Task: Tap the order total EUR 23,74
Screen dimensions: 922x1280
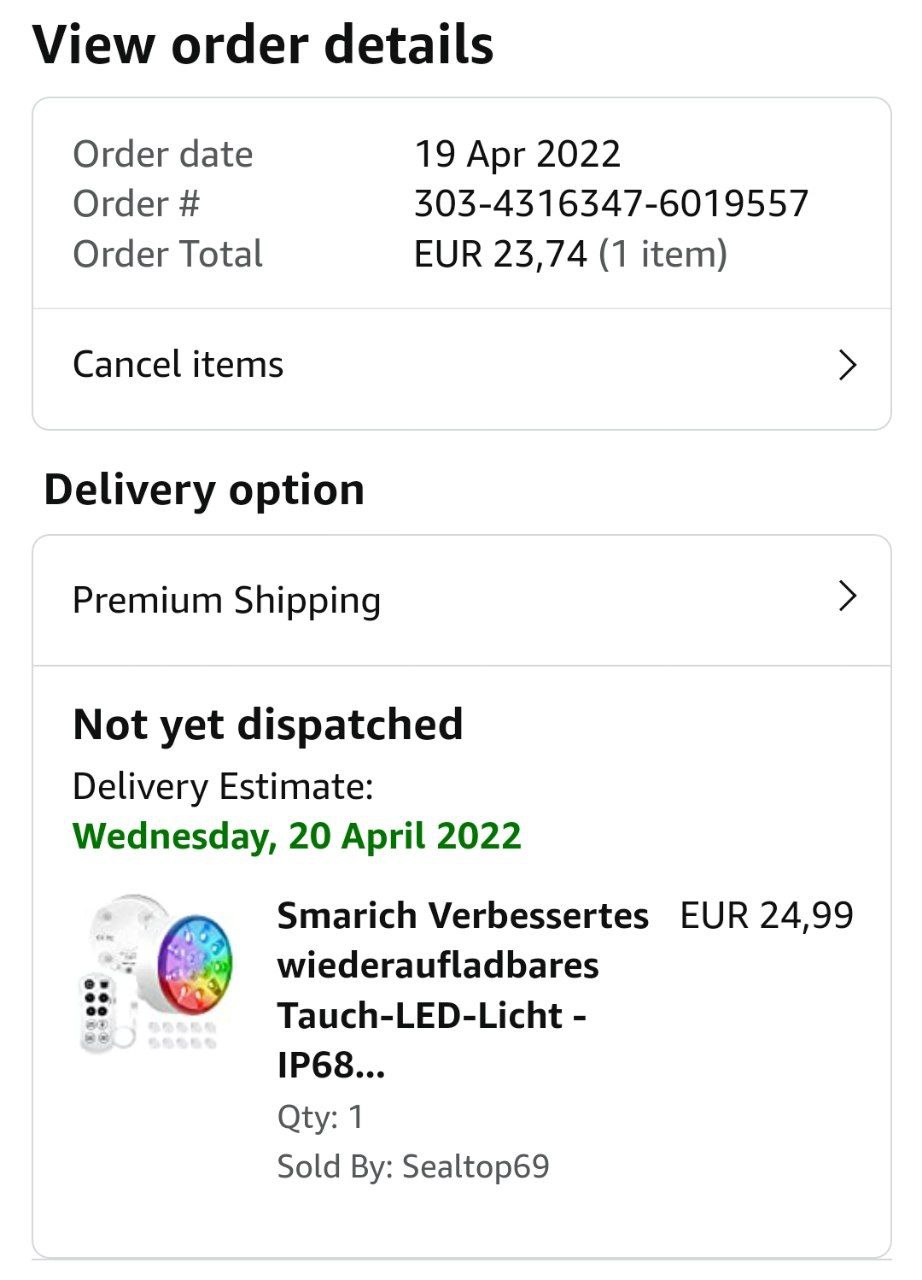Action: (500, 254)
